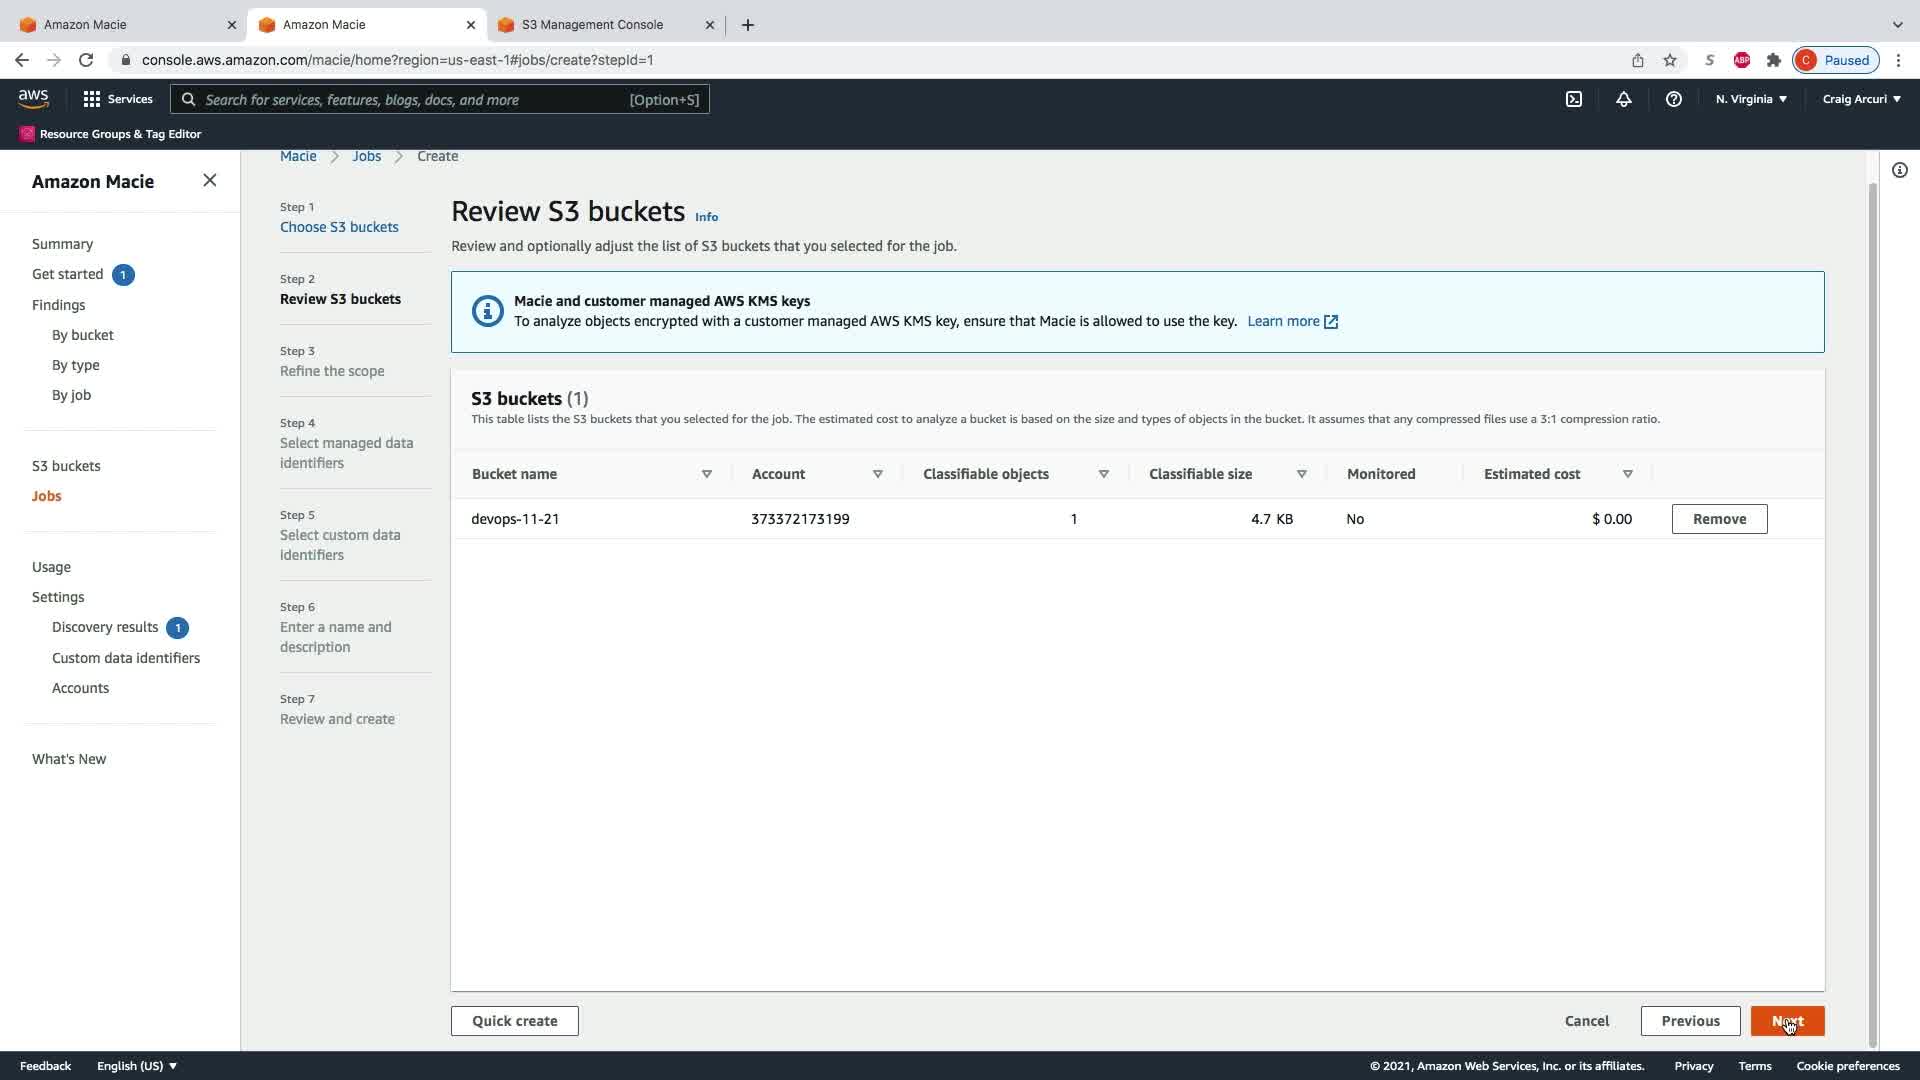Open AWS CloudShell terminal icon
1920x1080 pixels.
coord(1574,99)
